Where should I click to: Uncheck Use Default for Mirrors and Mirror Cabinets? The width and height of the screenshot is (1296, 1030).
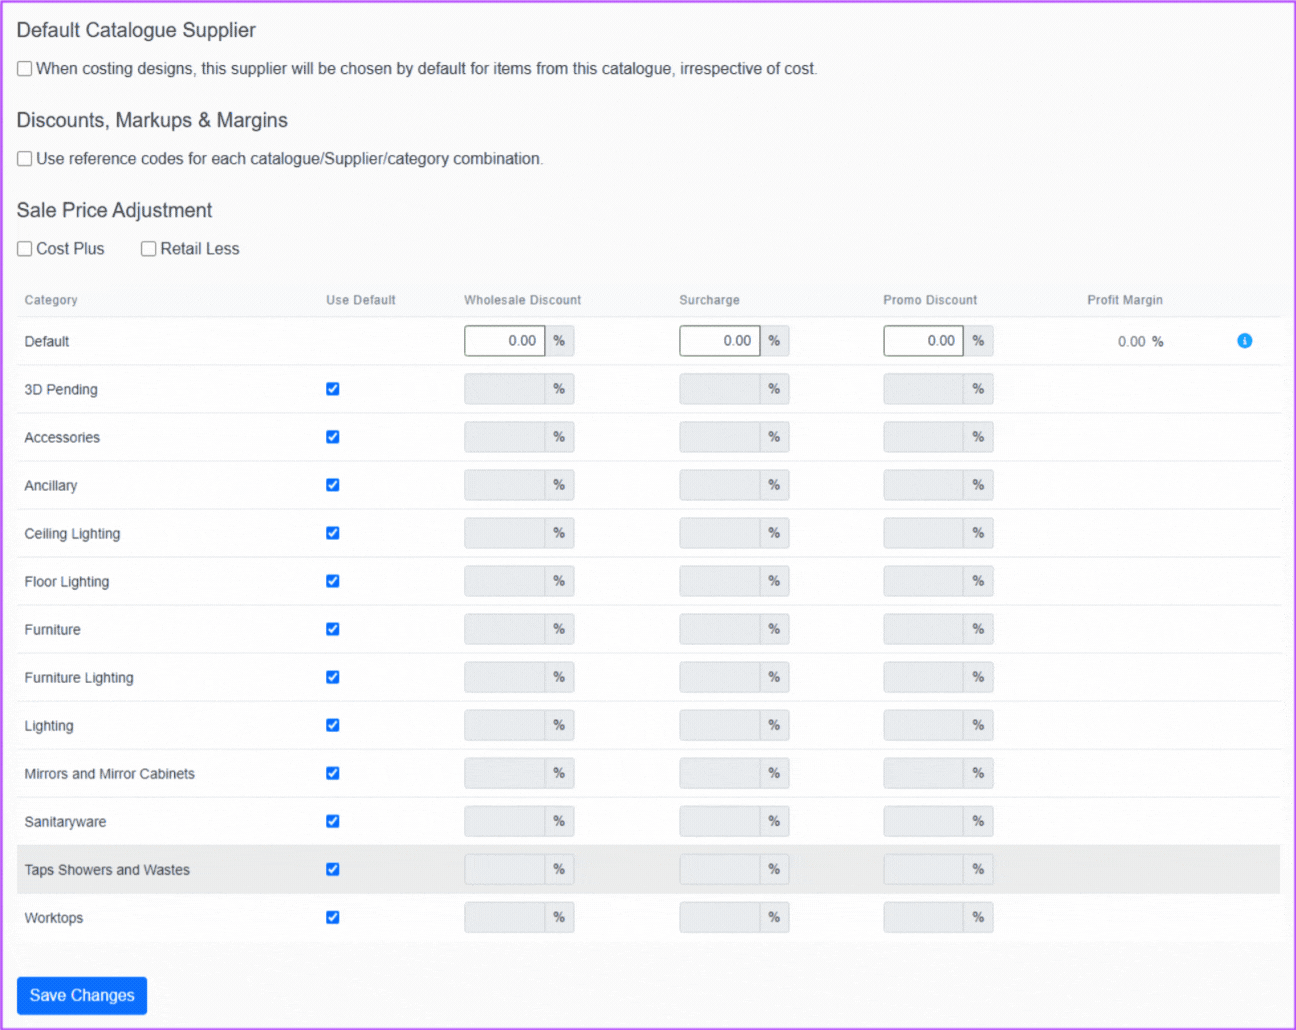click(x=333, y=773)
